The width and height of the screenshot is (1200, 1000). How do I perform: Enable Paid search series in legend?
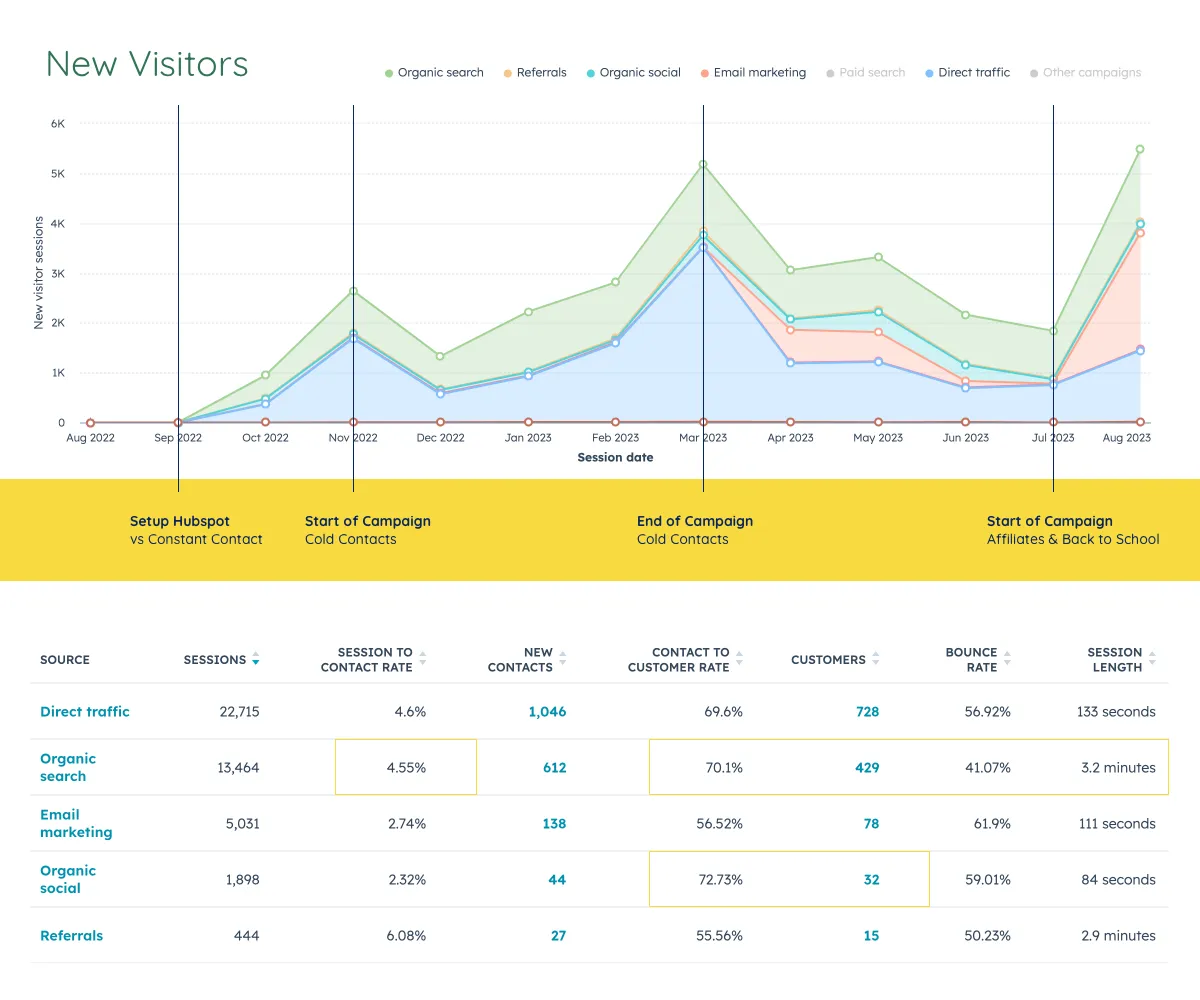click(x=866, y=73)
